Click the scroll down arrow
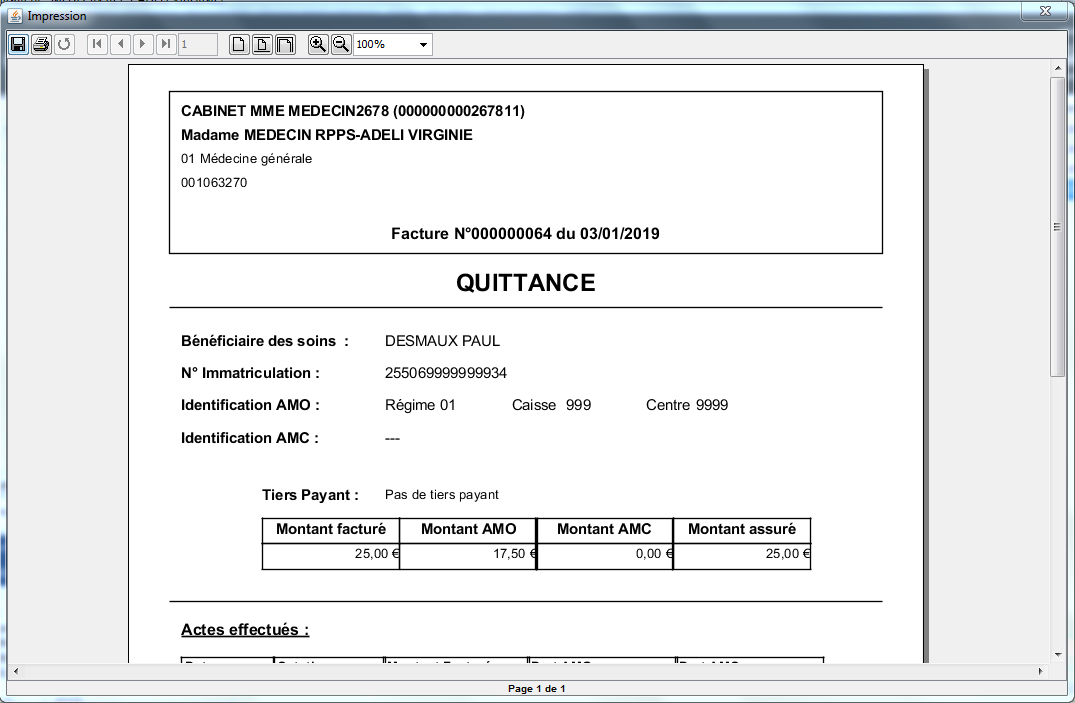Viewport: 1075px width, 703px height. 1057,654
